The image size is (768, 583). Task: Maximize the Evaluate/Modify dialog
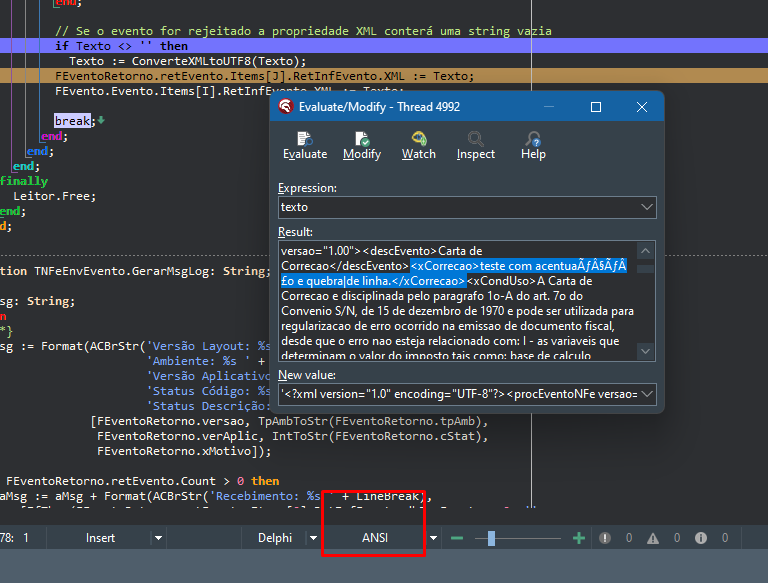point(596,107)
